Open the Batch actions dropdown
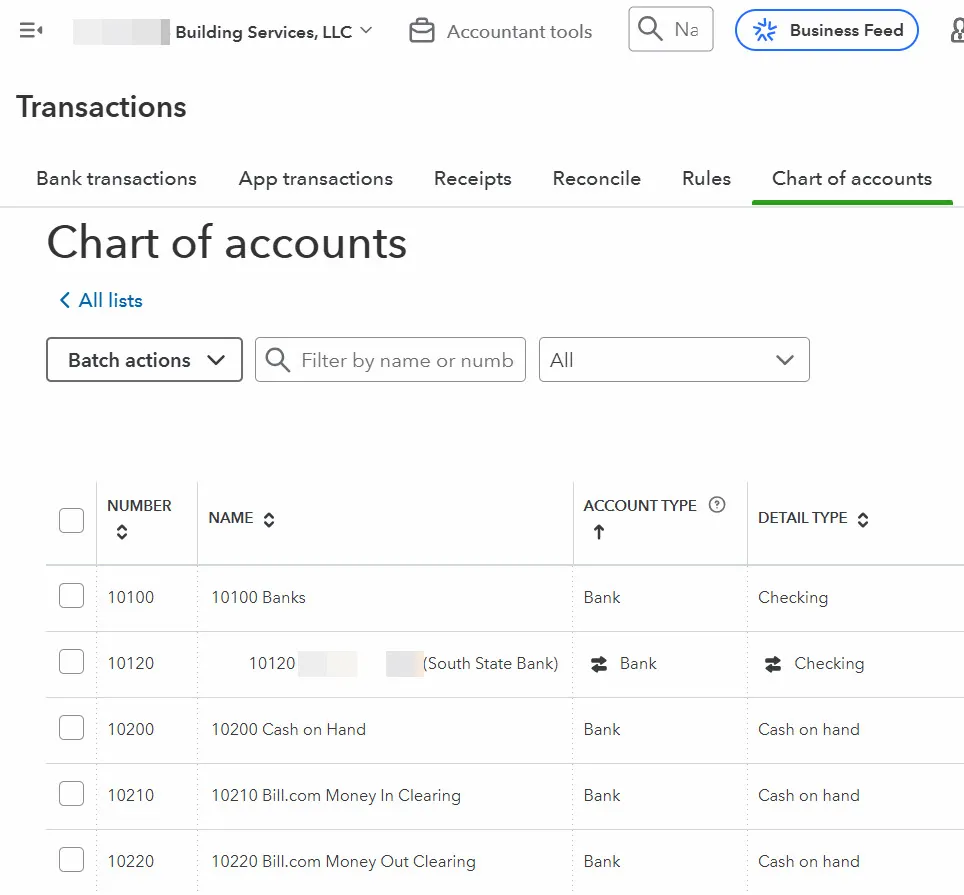964x895 pixels. tap(145, 360)
